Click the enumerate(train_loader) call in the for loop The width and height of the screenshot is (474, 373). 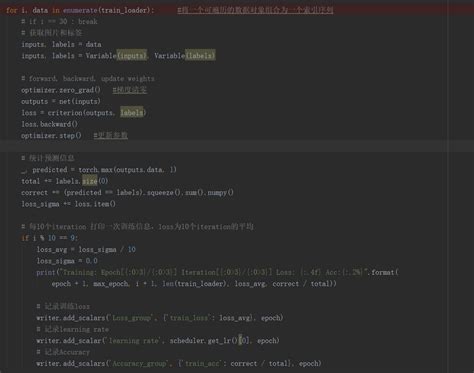tap(107, 10)
